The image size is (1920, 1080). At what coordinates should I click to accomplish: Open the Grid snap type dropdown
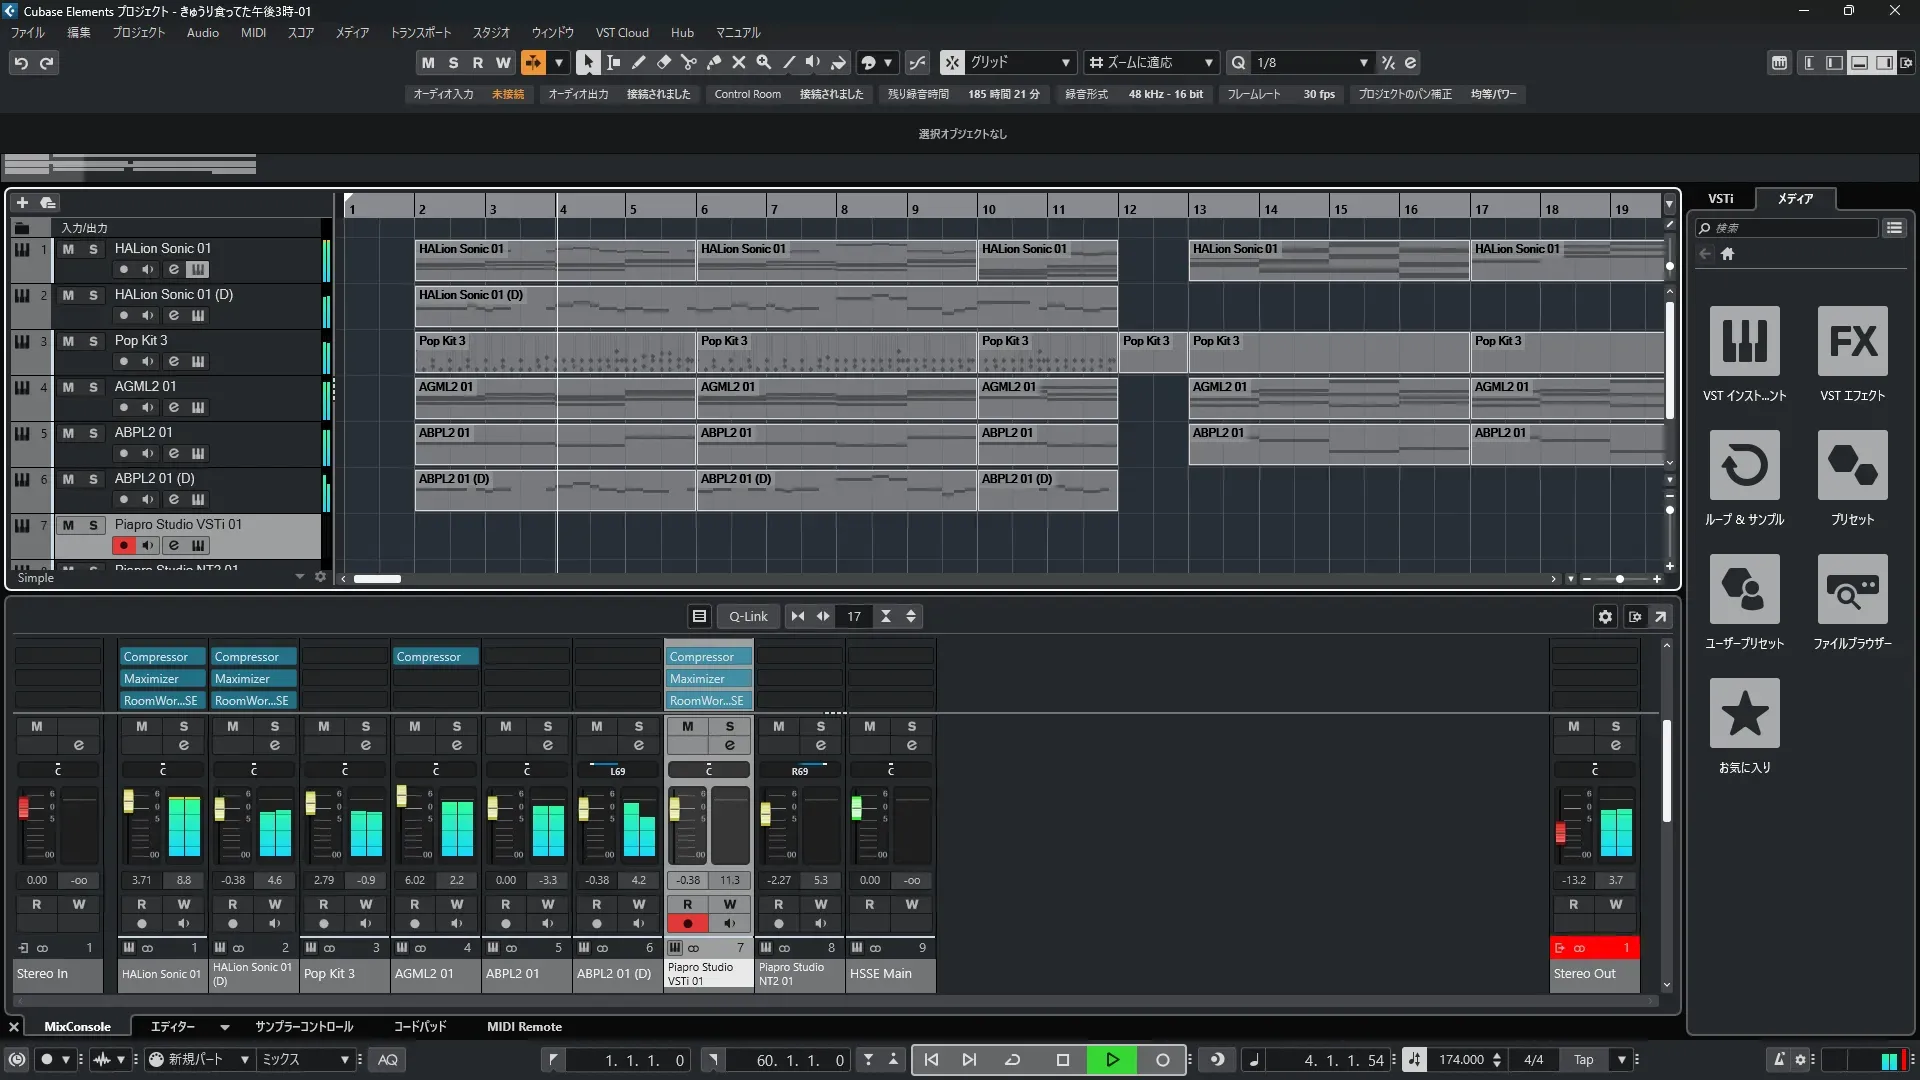[1065, 62]
